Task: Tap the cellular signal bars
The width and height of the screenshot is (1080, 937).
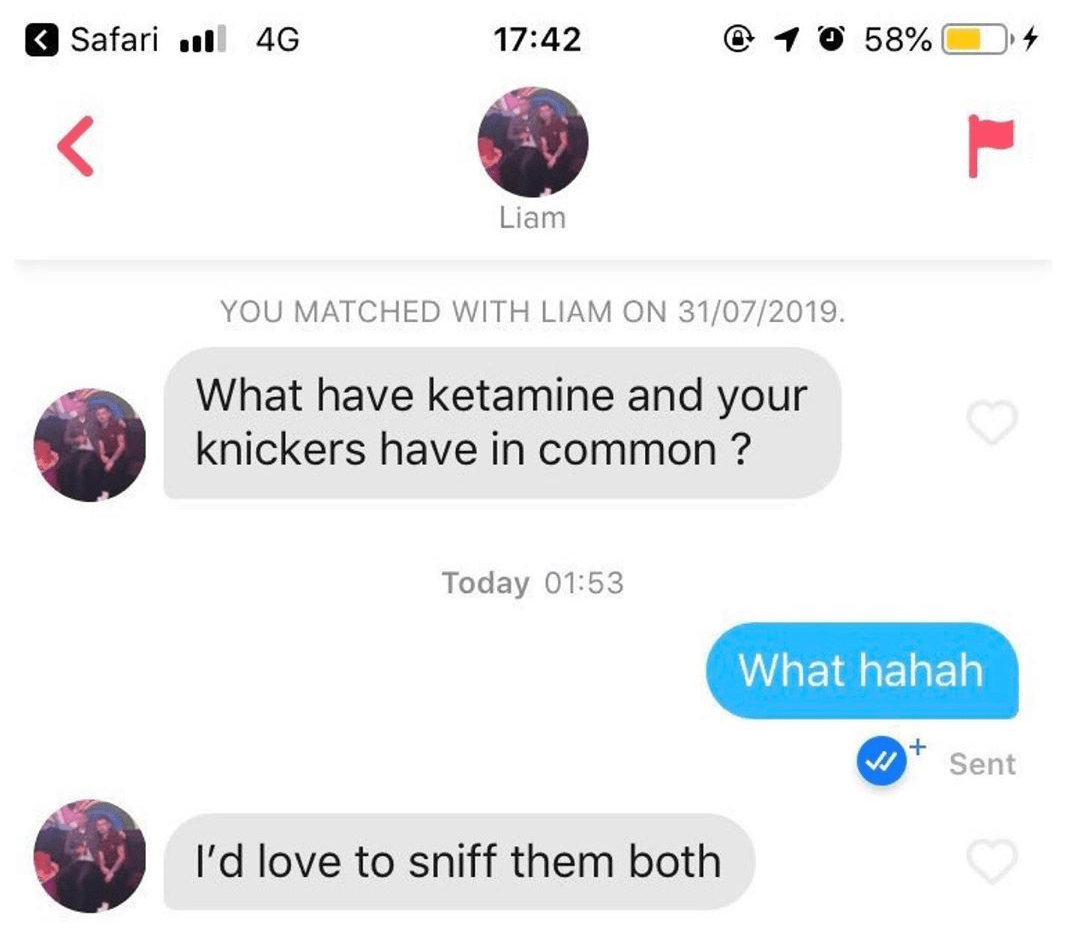Action: pos(202,39)
